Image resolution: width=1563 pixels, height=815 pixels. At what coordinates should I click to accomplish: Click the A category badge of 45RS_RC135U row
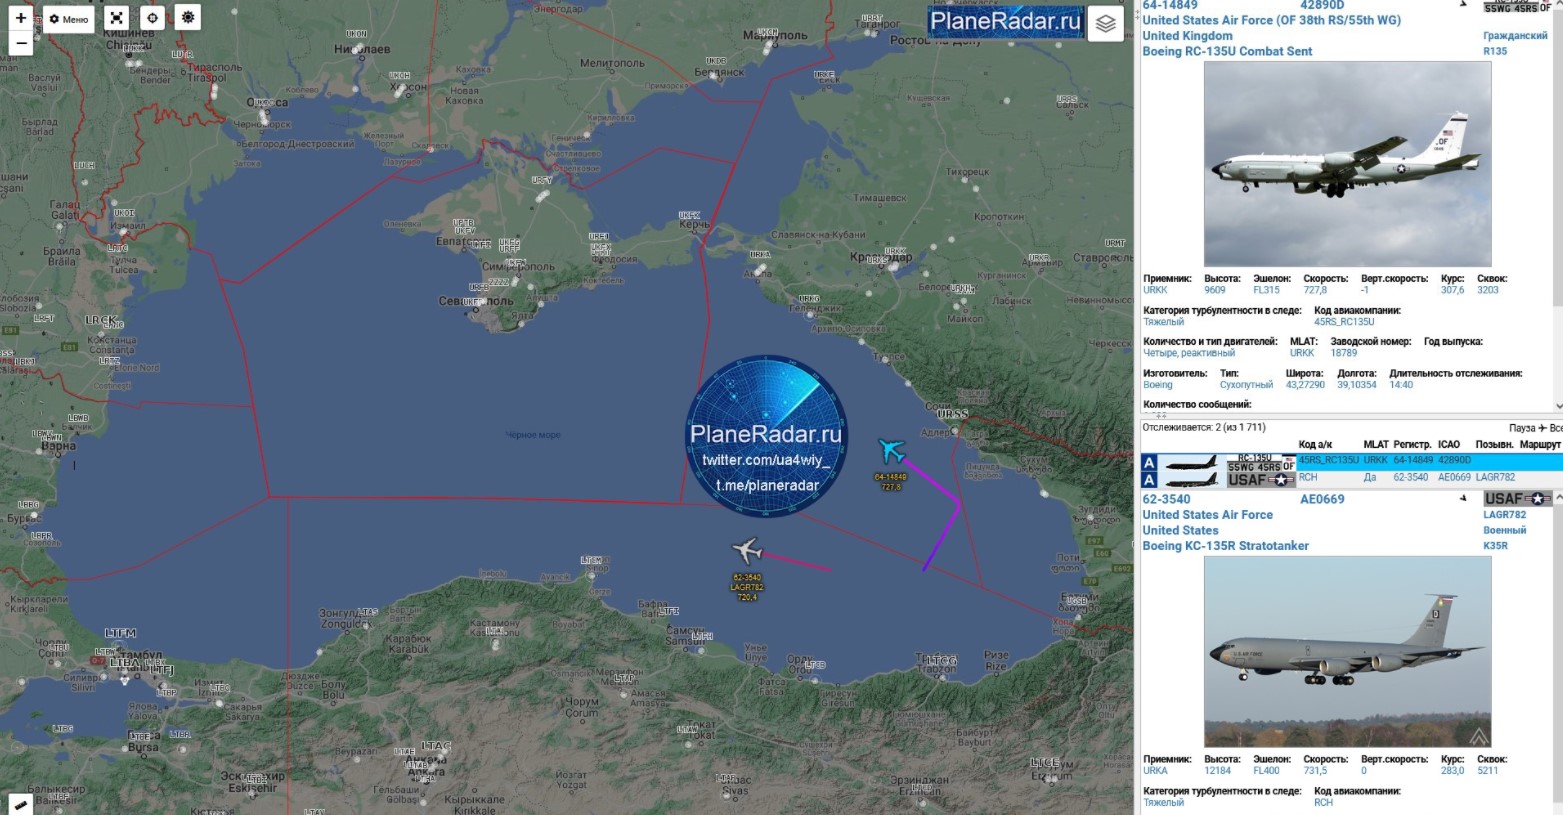click(1149, 463)
